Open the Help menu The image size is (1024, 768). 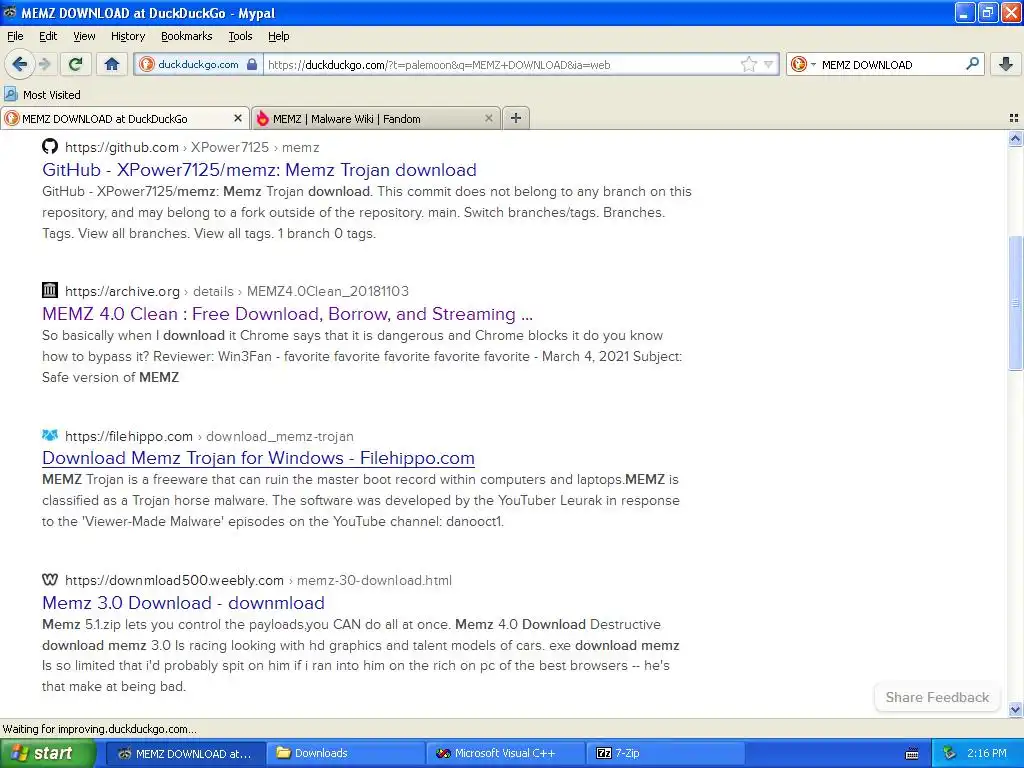pyautogui.click(x=279, y=36)
